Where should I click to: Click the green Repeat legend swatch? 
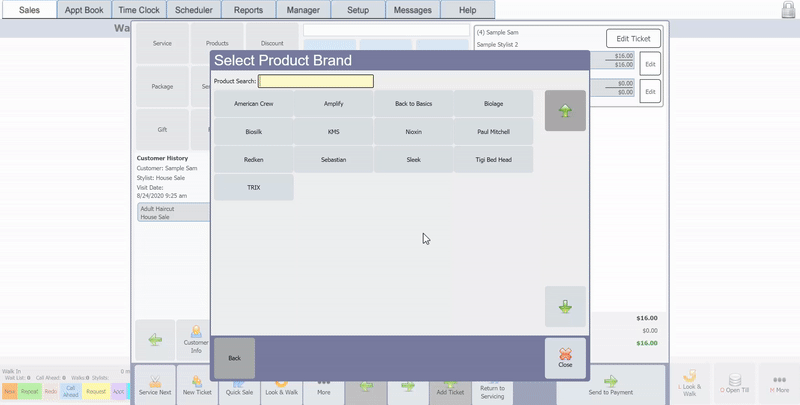pyautogui.click(x=30, y=391)
